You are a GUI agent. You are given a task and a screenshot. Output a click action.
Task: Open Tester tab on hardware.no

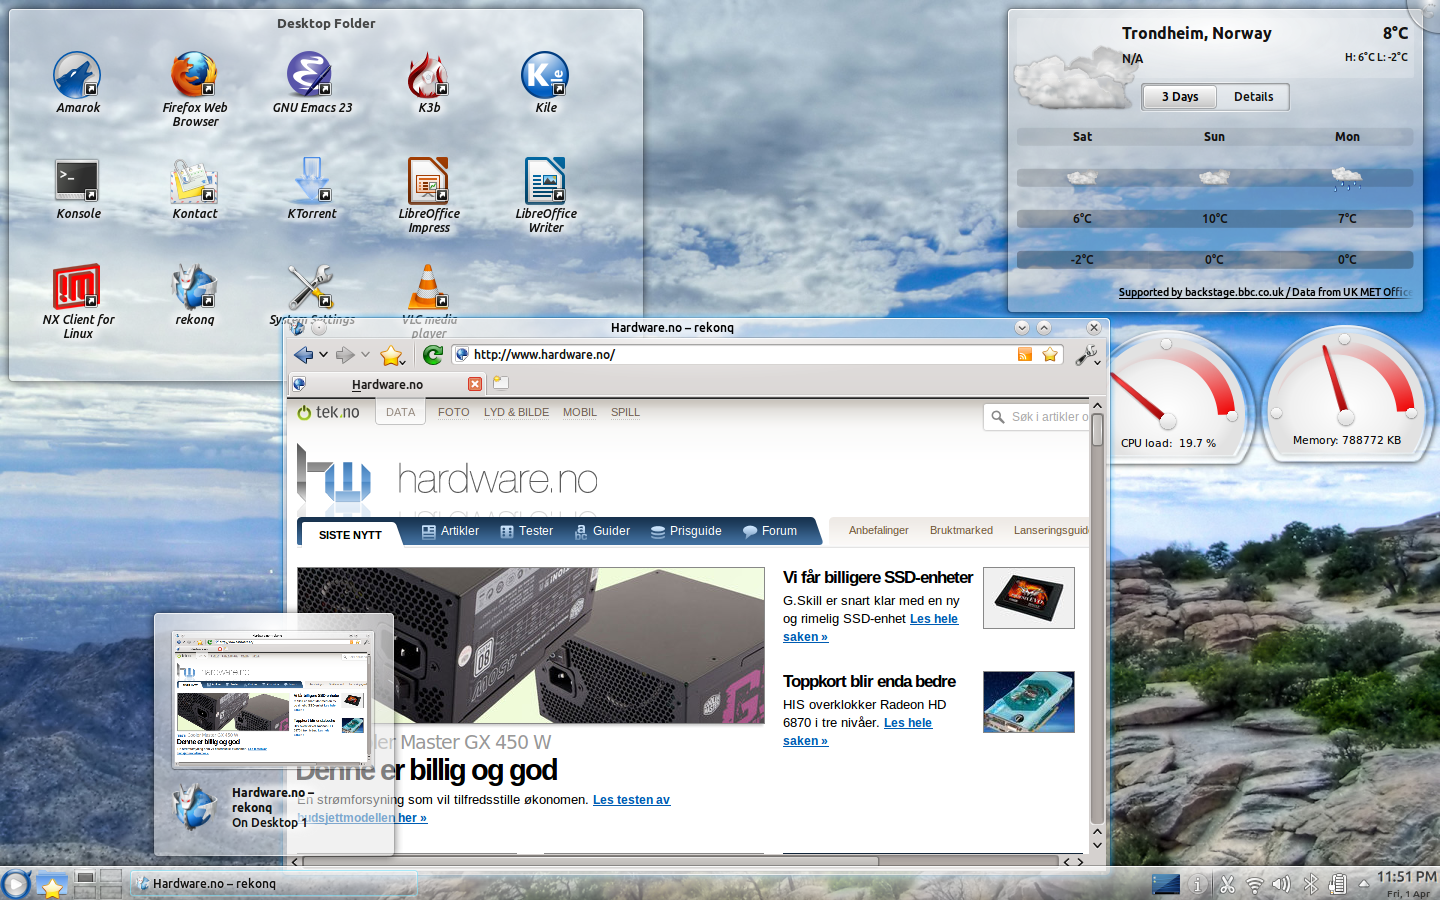click(526, 531)
